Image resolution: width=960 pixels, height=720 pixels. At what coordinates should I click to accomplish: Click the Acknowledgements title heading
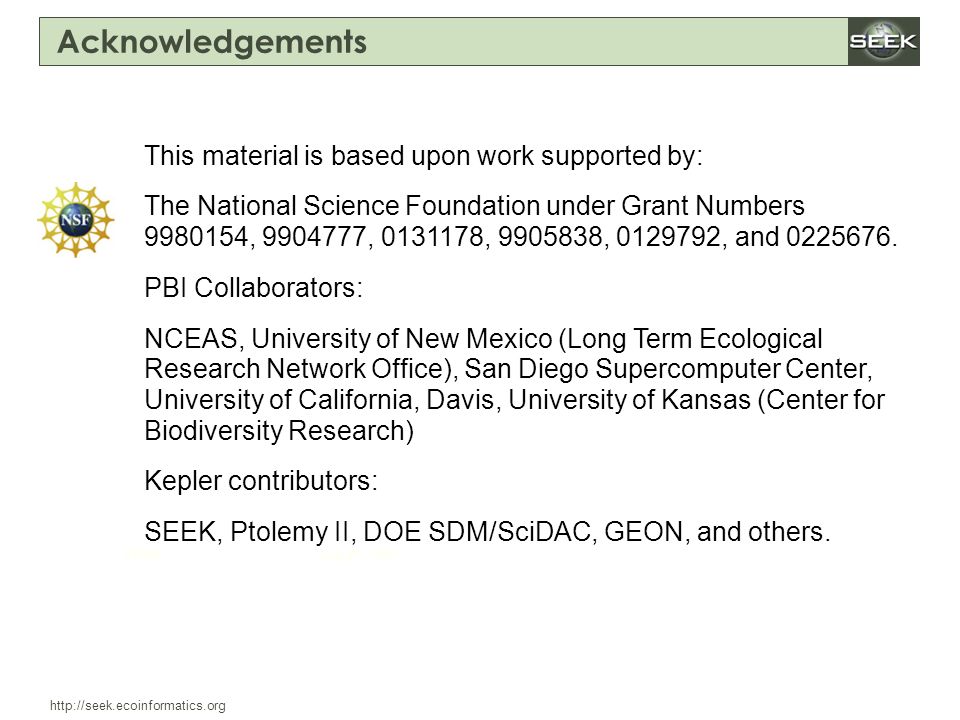tap(212, 42)
